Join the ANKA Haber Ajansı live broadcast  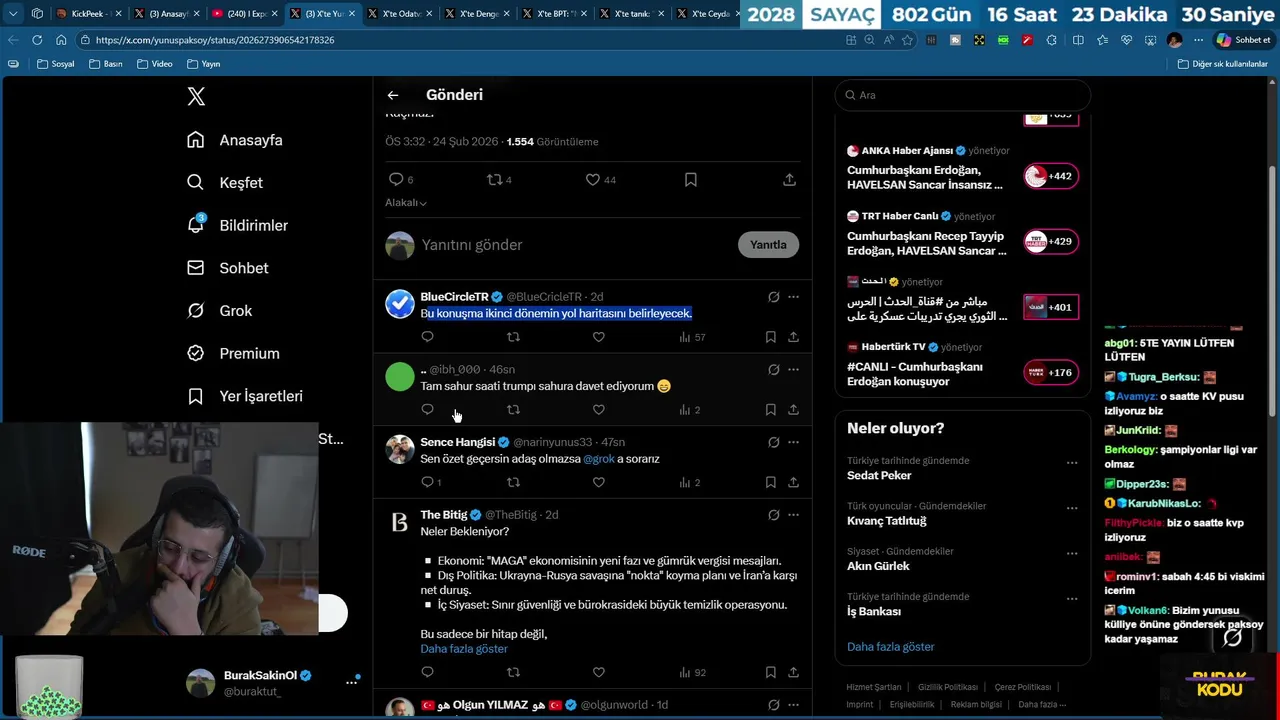click(1051, 177)
